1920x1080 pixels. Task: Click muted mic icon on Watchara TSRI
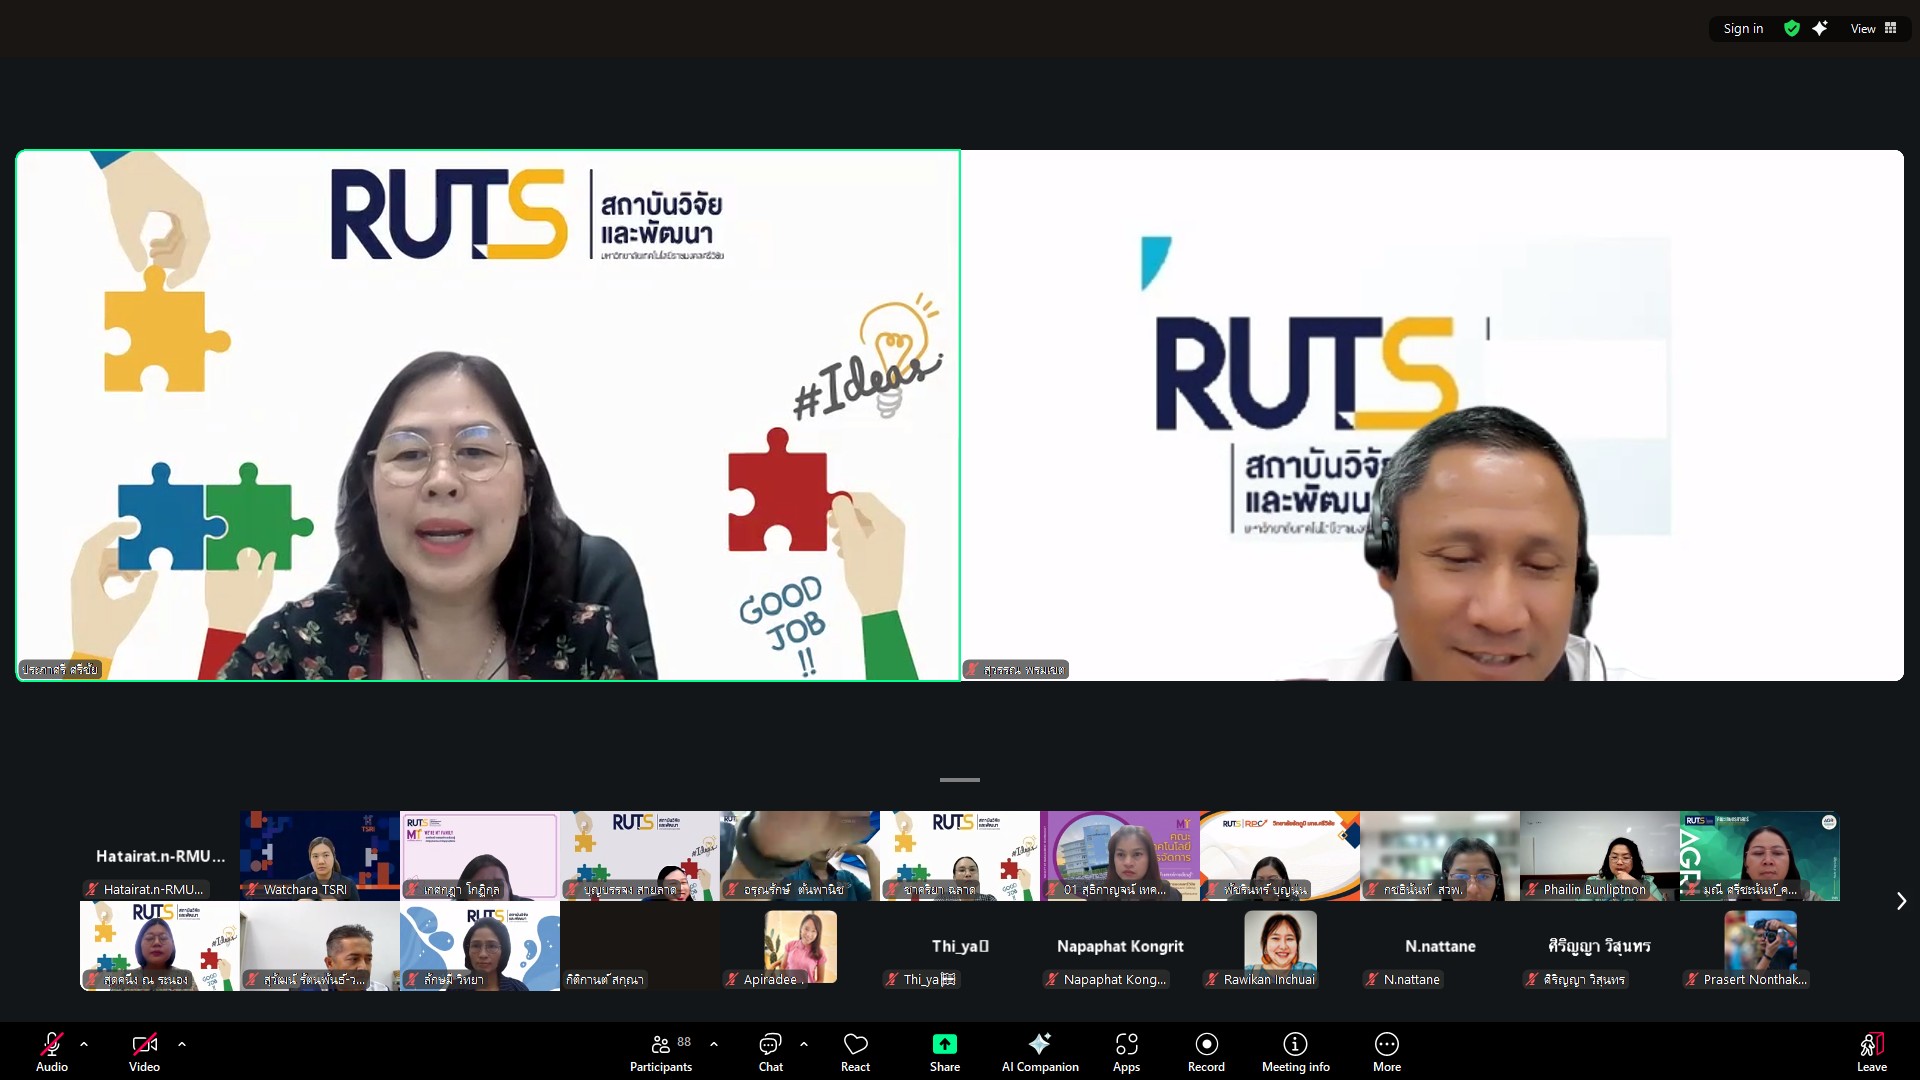(x=252, y=889)
